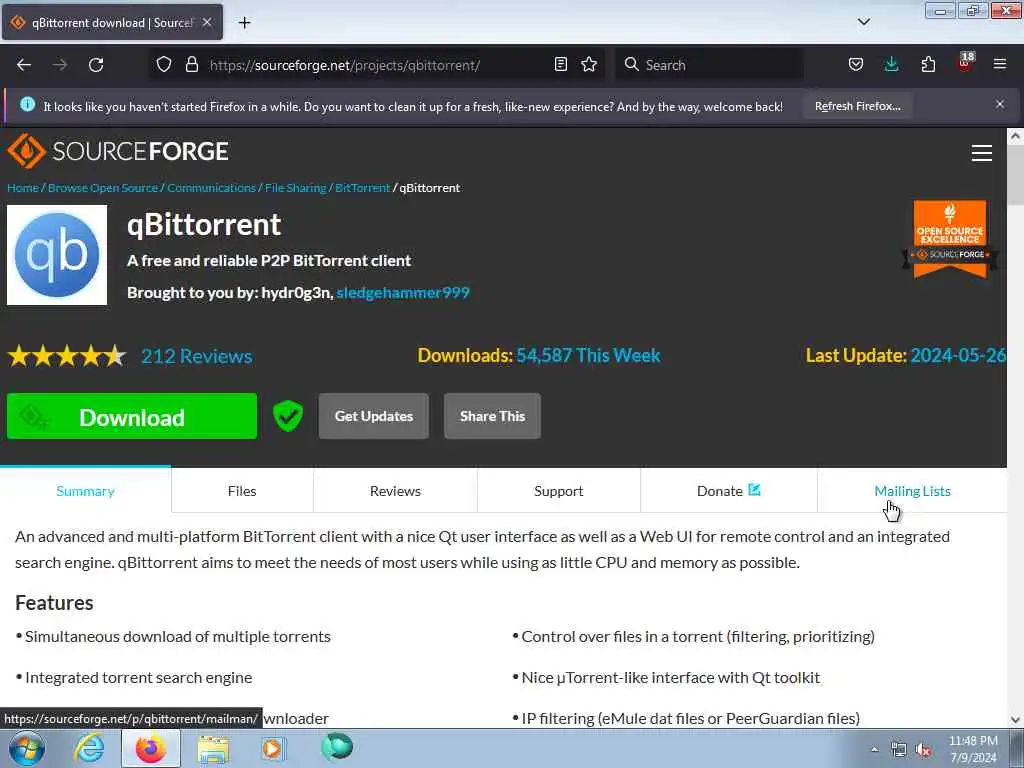The width and height of the screenshot is (1024, 768).
Task: Open sledgehammer999 profile link
Action: (x=403, y=293)
